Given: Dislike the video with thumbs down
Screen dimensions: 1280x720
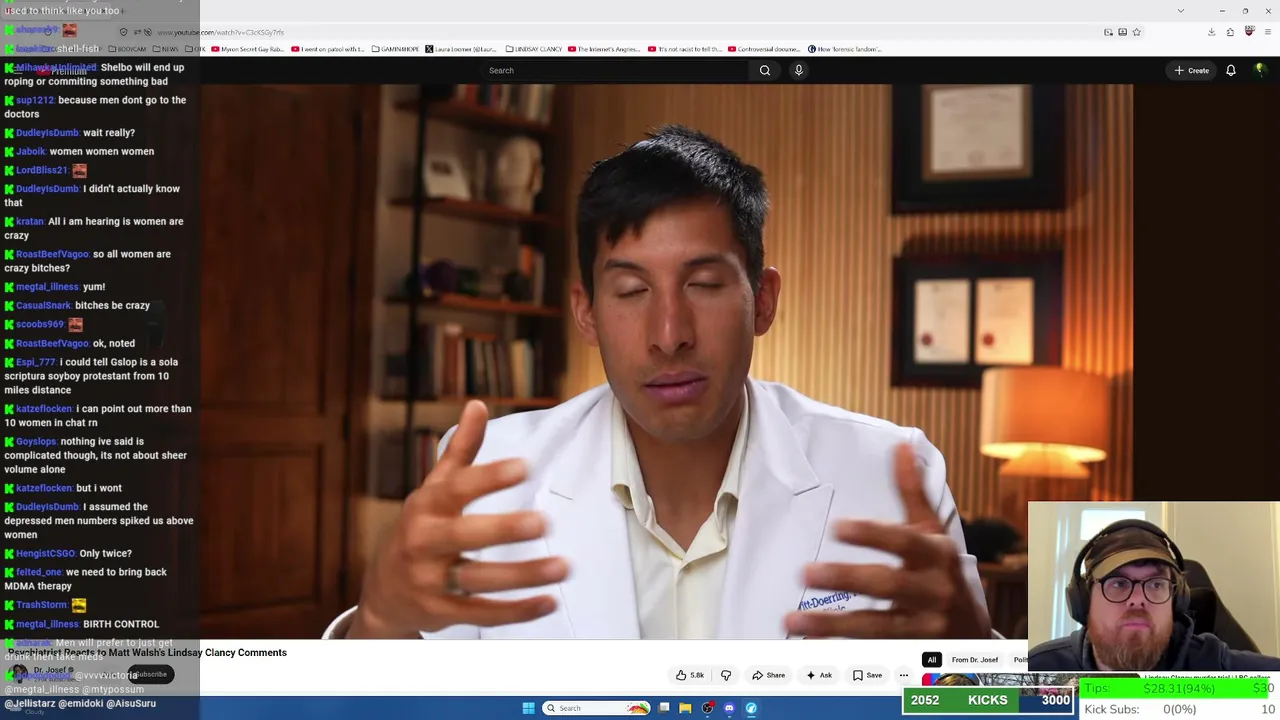Looking at the screenshot, I should click(x=726, y=675).
